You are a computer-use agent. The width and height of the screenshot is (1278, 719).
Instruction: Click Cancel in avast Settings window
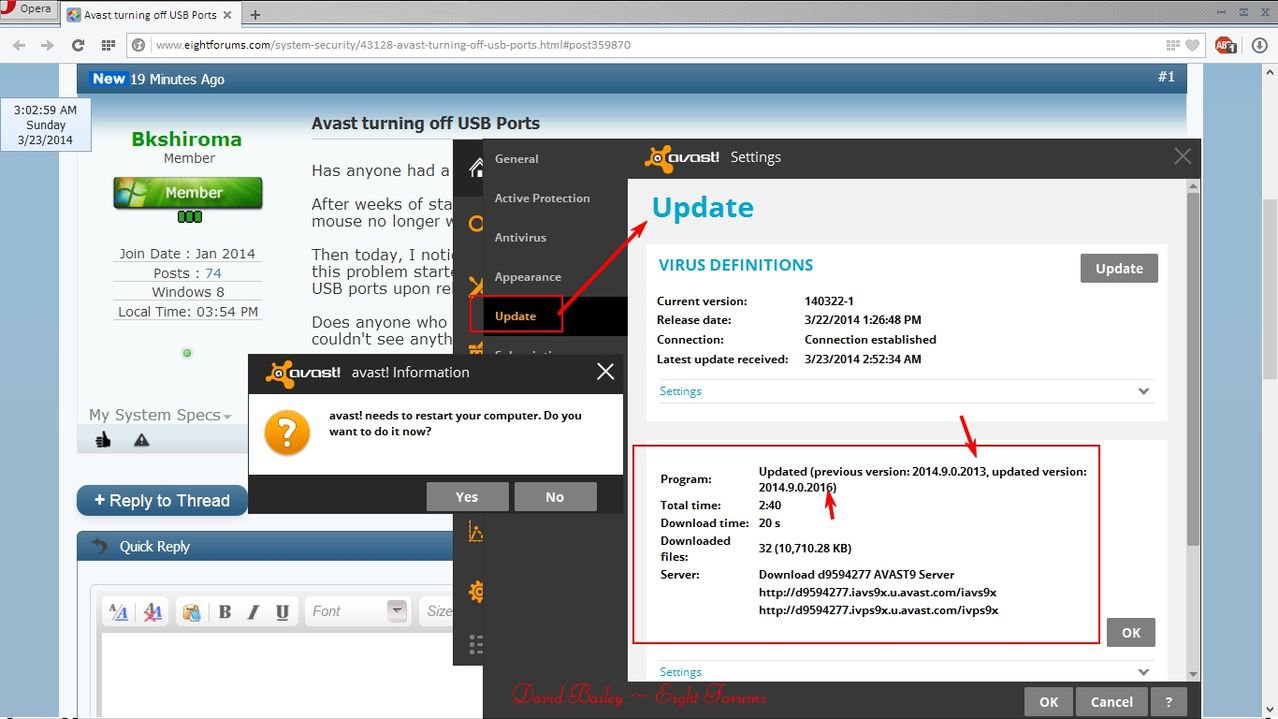coord(1111,702)
